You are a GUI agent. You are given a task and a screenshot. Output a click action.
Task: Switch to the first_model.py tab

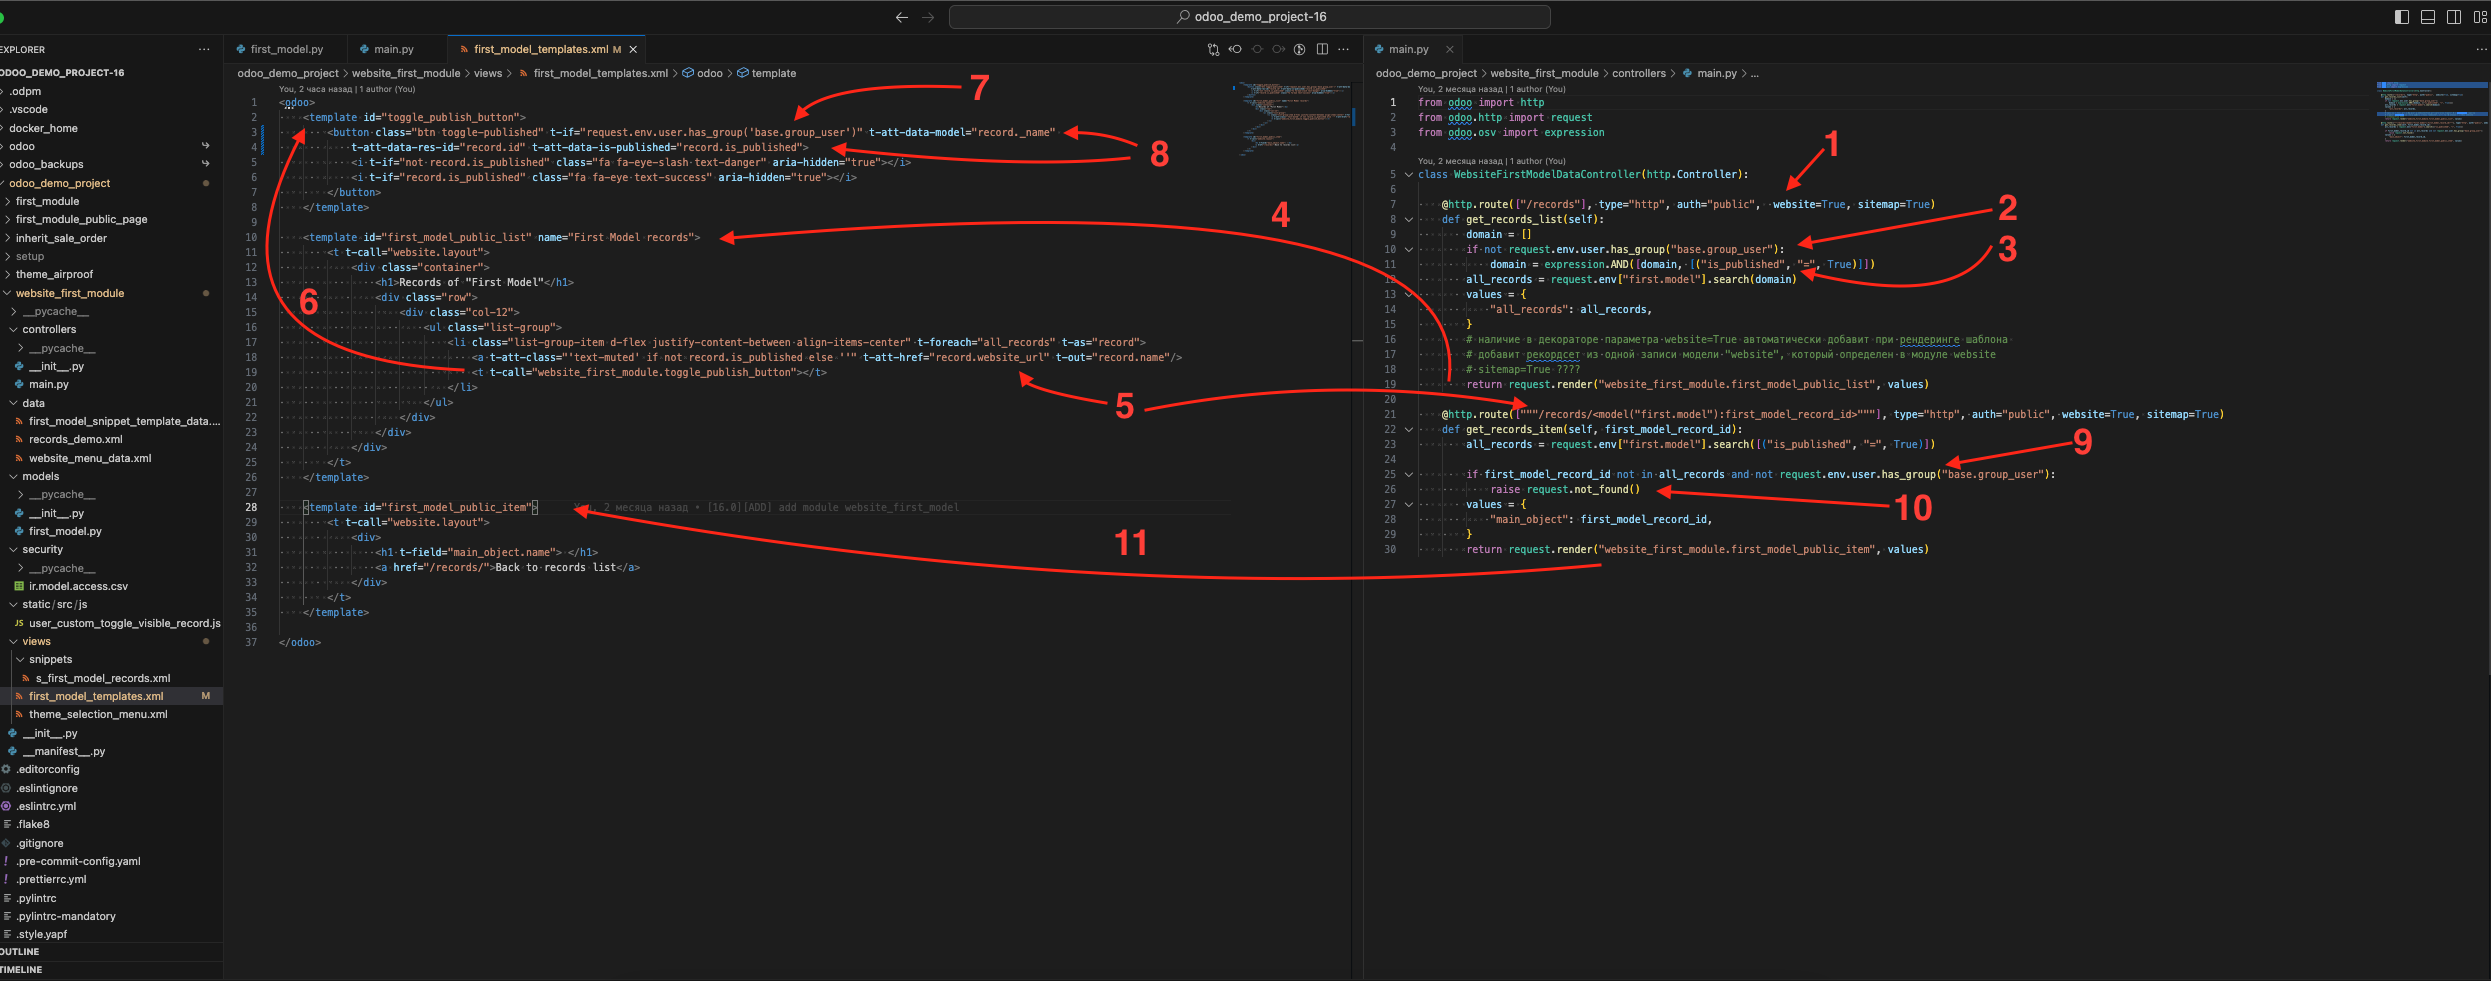286,49
